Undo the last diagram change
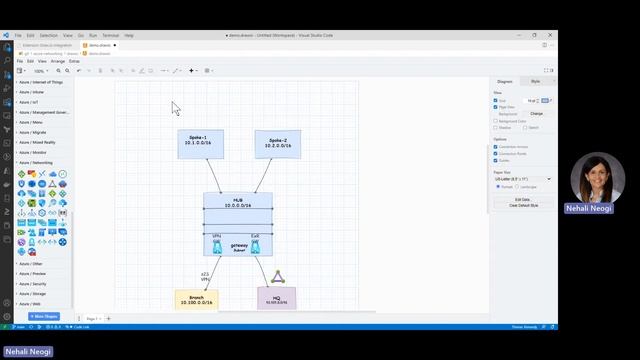Image resolution: width=640 pixels, height=360 pixels. 79,71
